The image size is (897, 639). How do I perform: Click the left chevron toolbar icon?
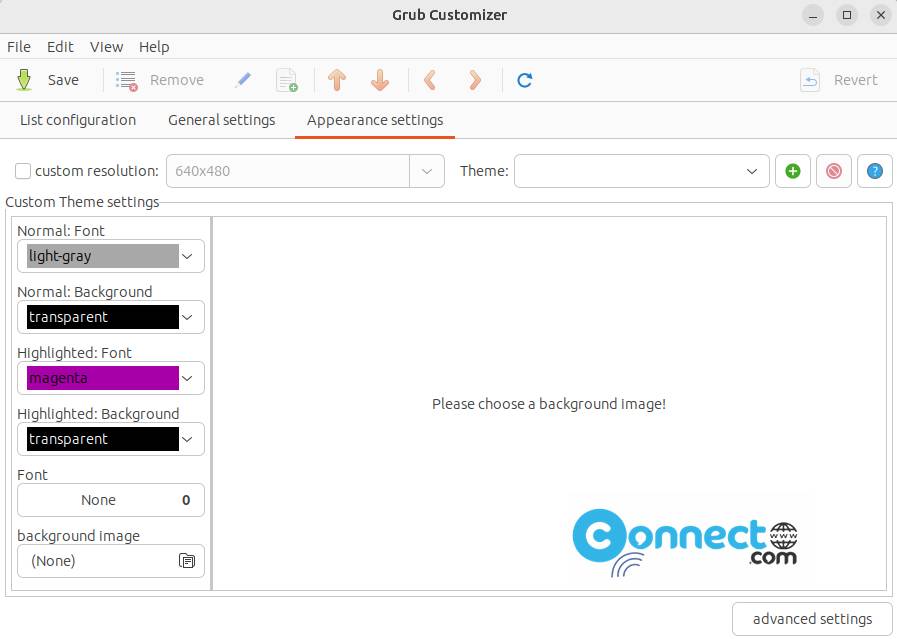tap(430, 80)
